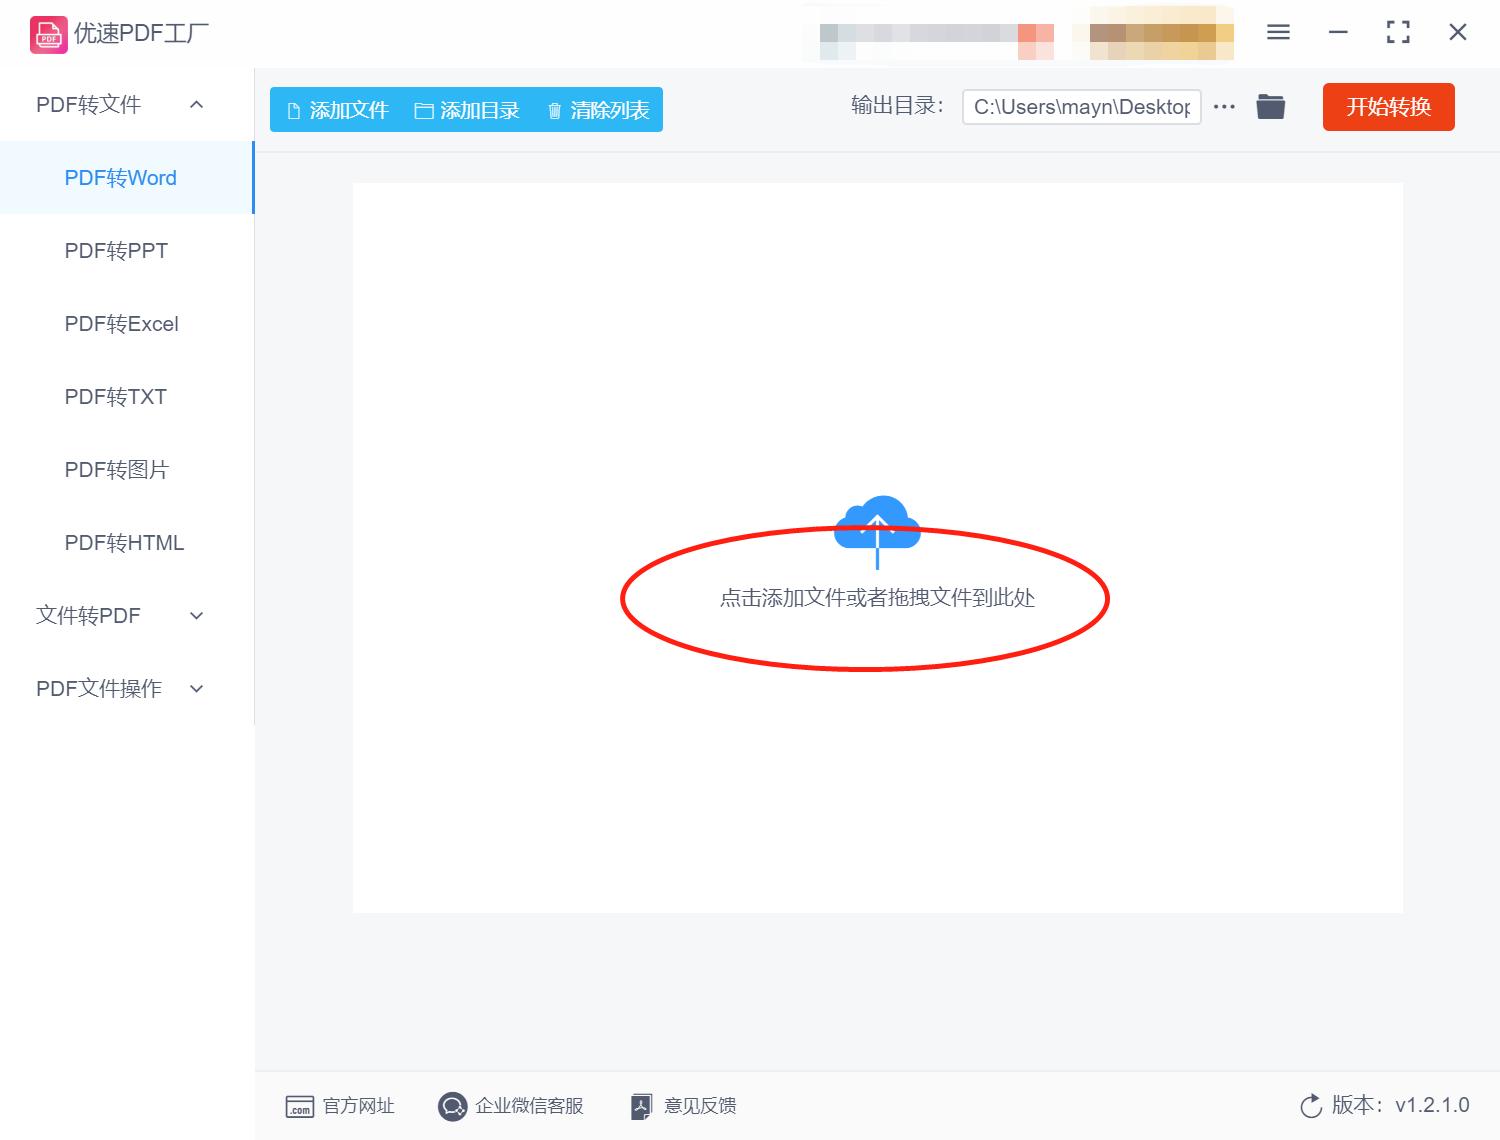Viewport: 1500px width, 1140px height.
Task: Select PDF转图片 in the sidebar
Action: [x=117, y=469]
